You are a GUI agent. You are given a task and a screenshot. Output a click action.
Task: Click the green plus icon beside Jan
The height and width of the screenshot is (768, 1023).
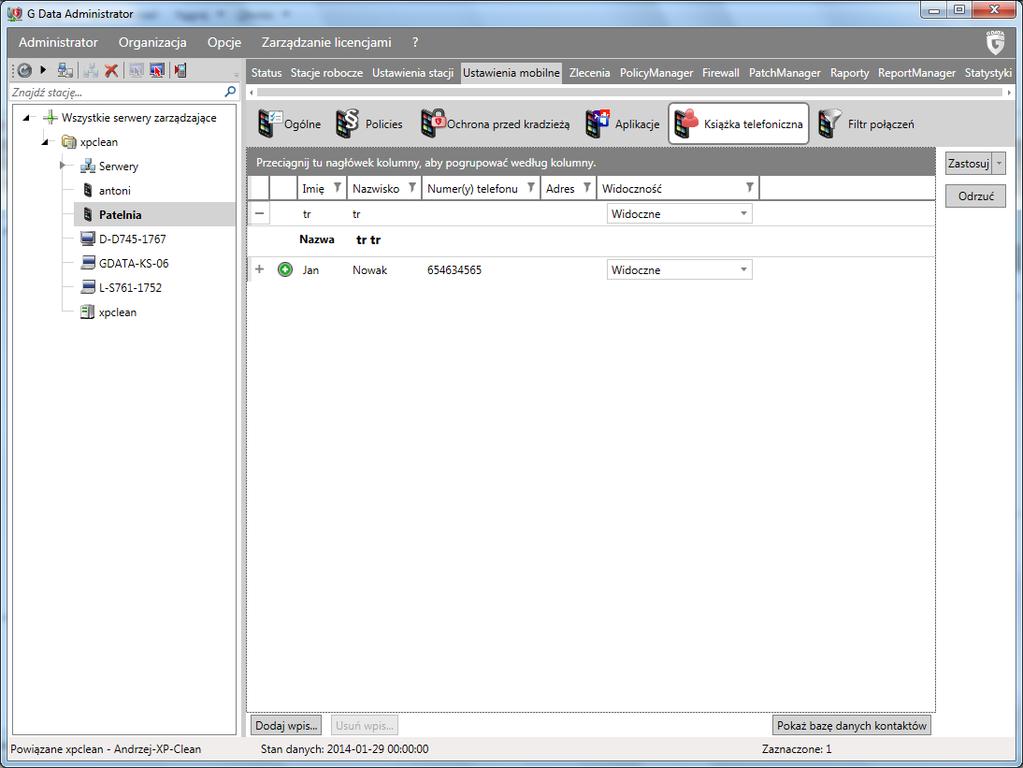point(285,269)
